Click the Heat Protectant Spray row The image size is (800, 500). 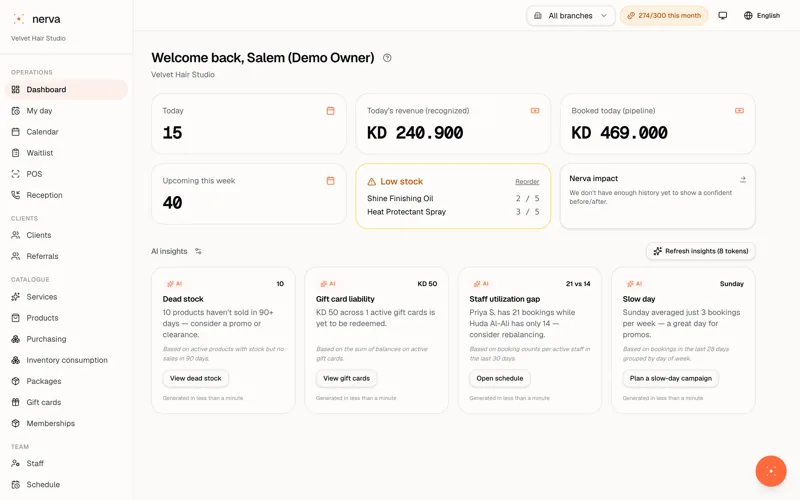coord(453,212)
